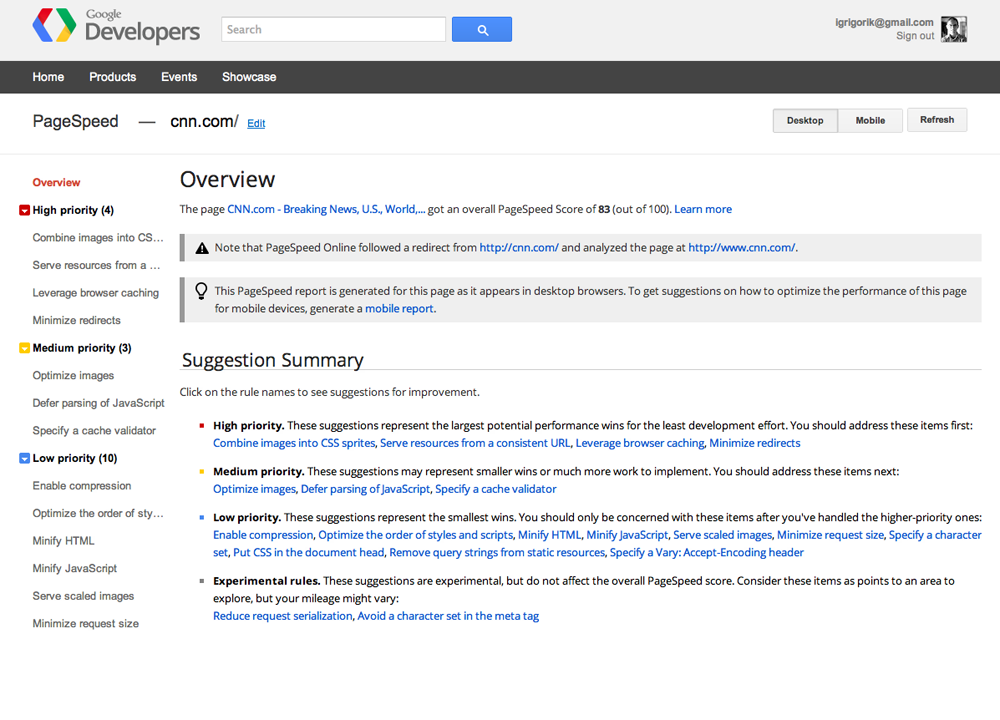Screen dimensions: 1000x720
Task: Switch to the Mobile report view
Action: pyautogui.click(x=870, y=121)
